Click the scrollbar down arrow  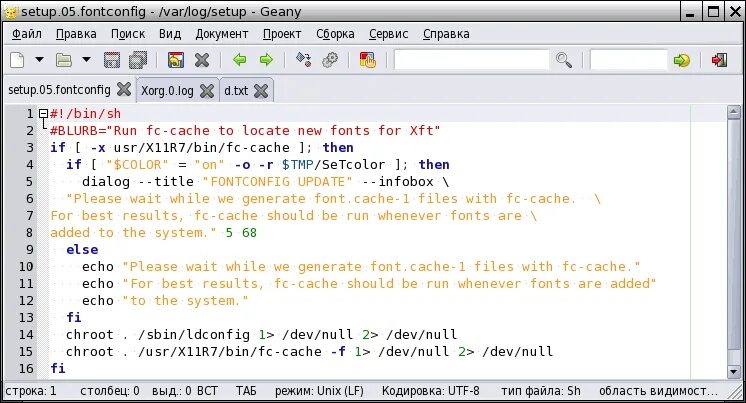[x=733, y=372]
